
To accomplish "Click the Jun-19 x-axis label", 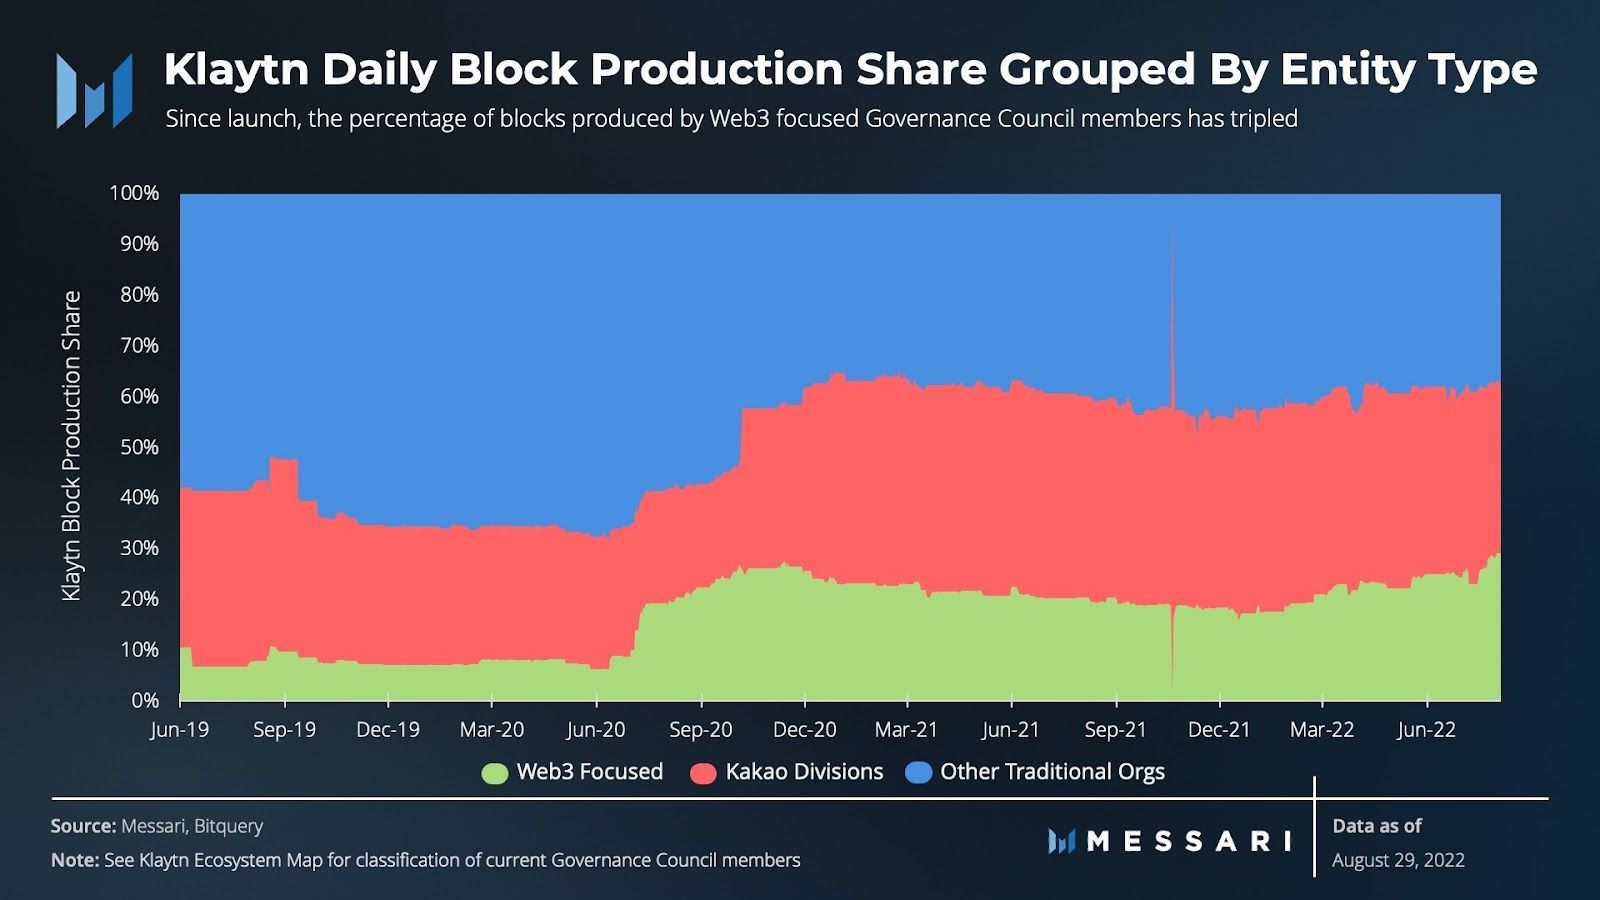I will 180,729.
